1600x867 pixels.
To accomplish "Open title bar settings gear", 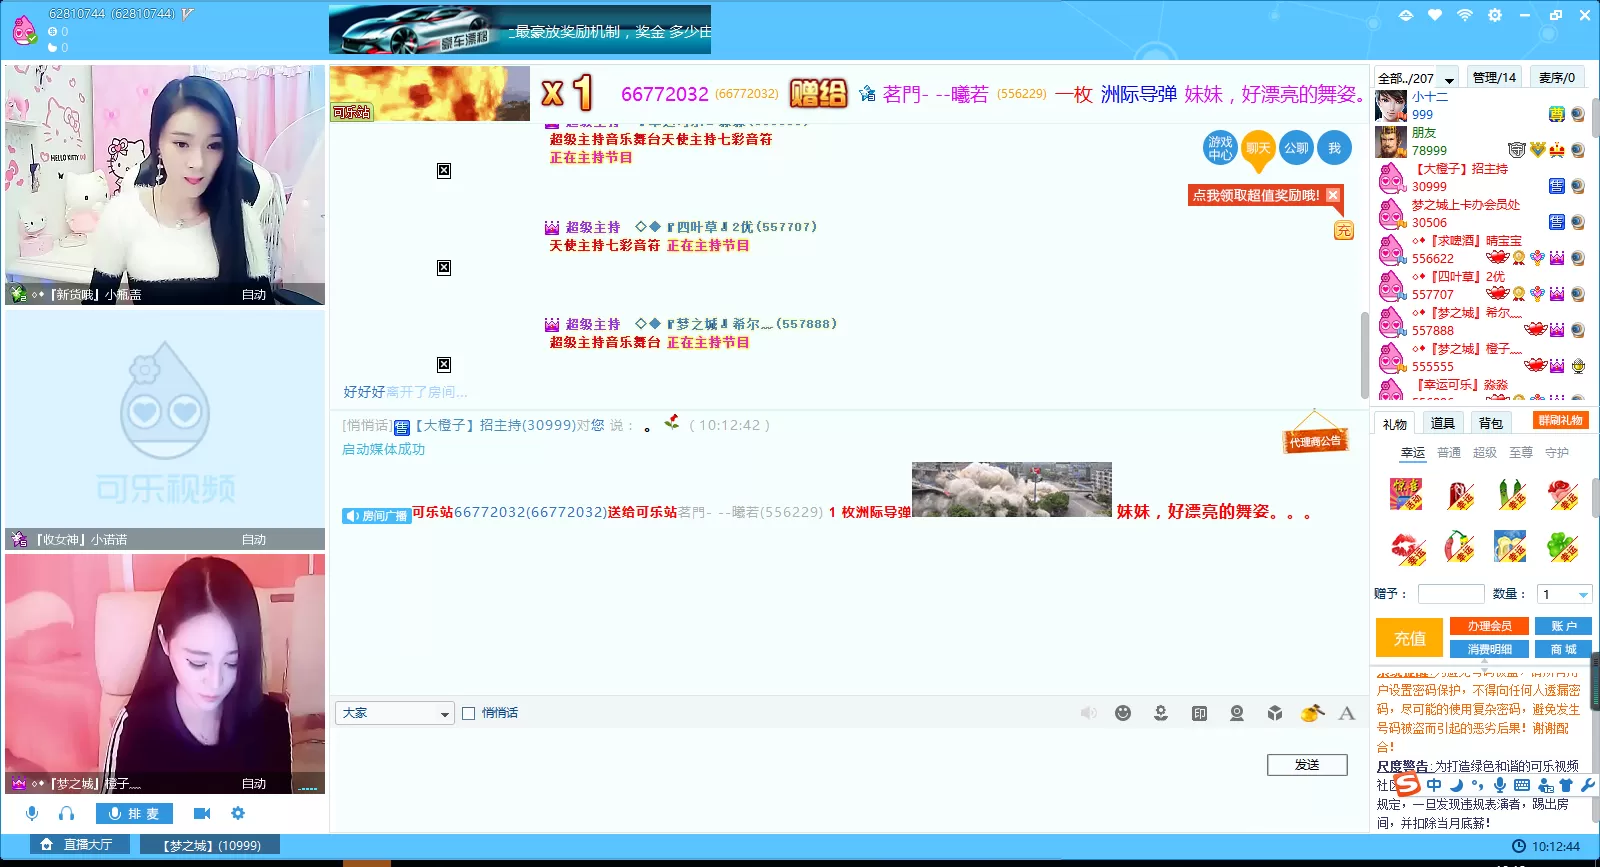I will pos(1495,15).
